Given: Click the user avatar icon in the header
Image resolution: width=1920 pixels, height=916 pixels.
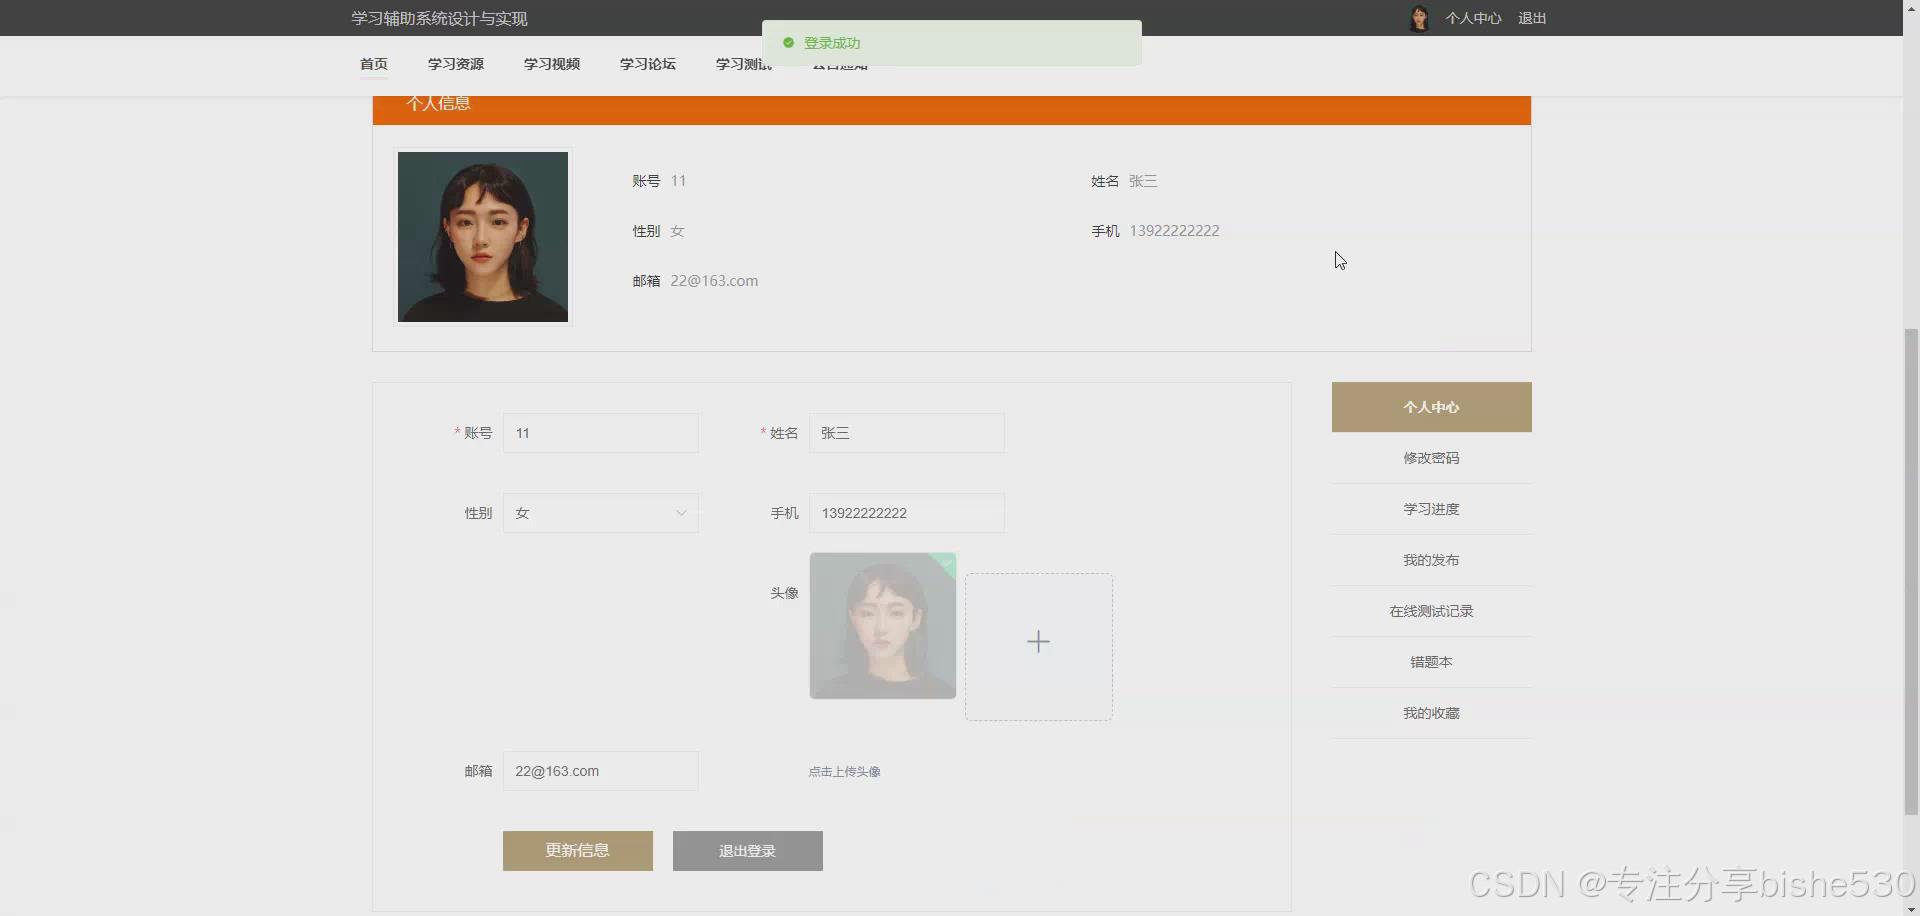Looking at the screenshot, I should [x=1418, y=17].
